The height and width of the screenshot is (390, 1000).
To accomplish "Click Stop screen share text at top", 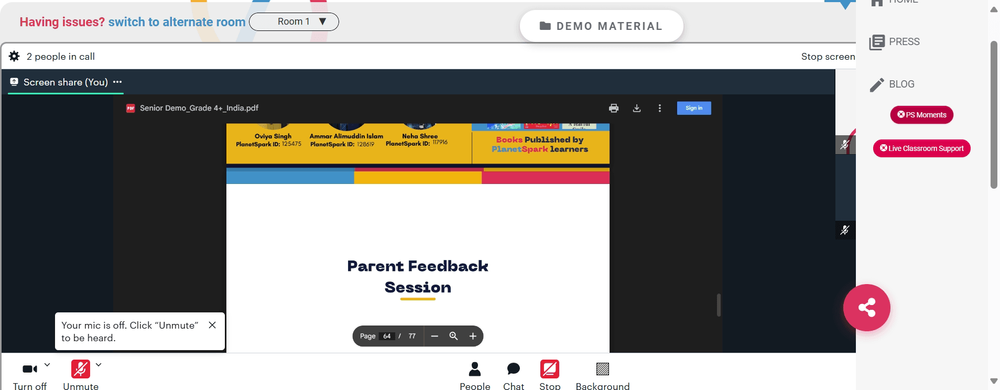I will [x=828, y=57].
